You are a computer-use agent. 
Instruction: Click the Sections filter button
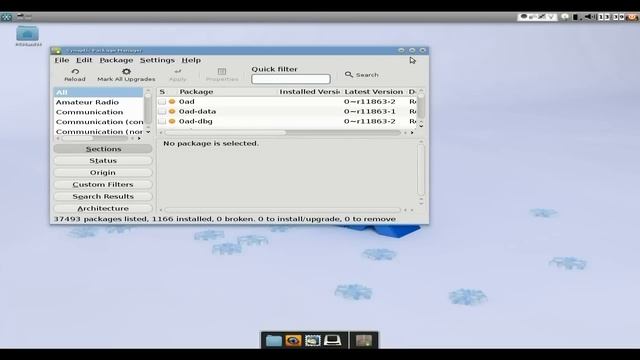[x=103, y=149]
